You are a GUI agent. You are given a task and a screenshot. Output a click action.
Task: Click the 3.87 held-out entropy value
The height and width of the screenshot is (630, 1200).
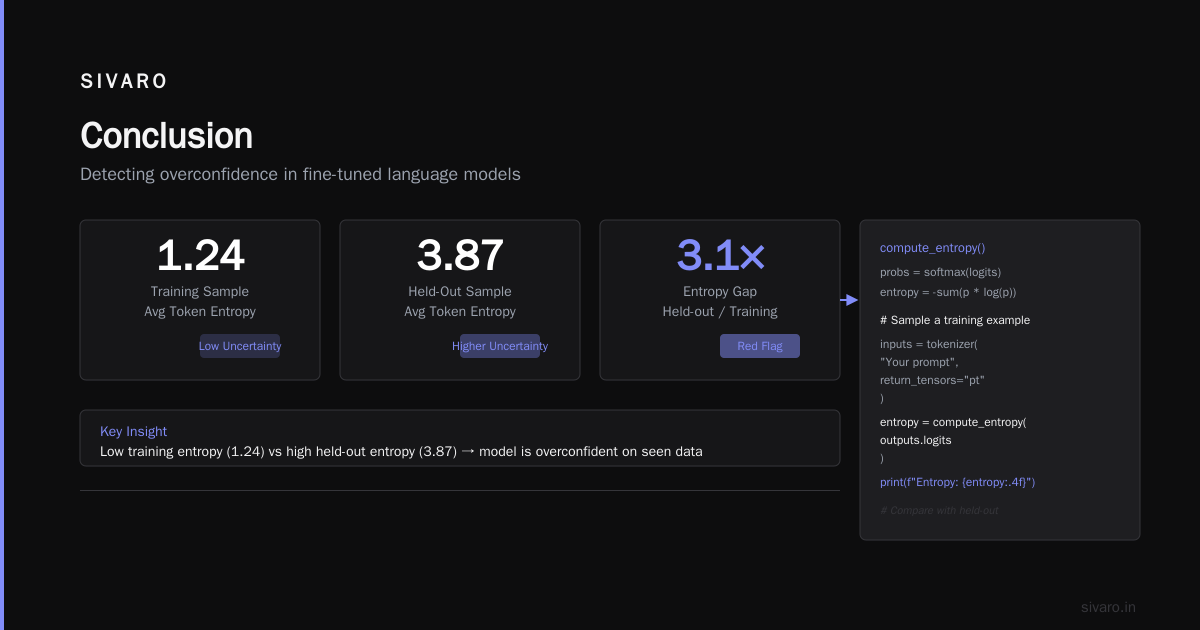coord(460,256)
